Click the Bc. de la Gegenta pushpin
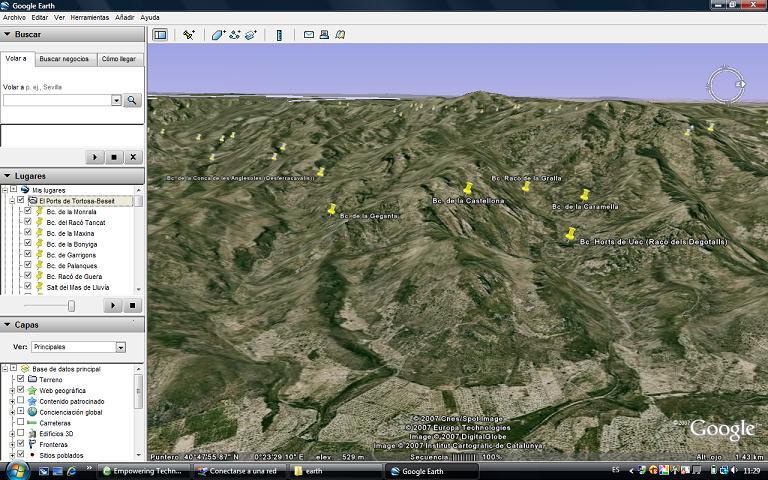This screenshot has height=480, width=768. [332, 209]
